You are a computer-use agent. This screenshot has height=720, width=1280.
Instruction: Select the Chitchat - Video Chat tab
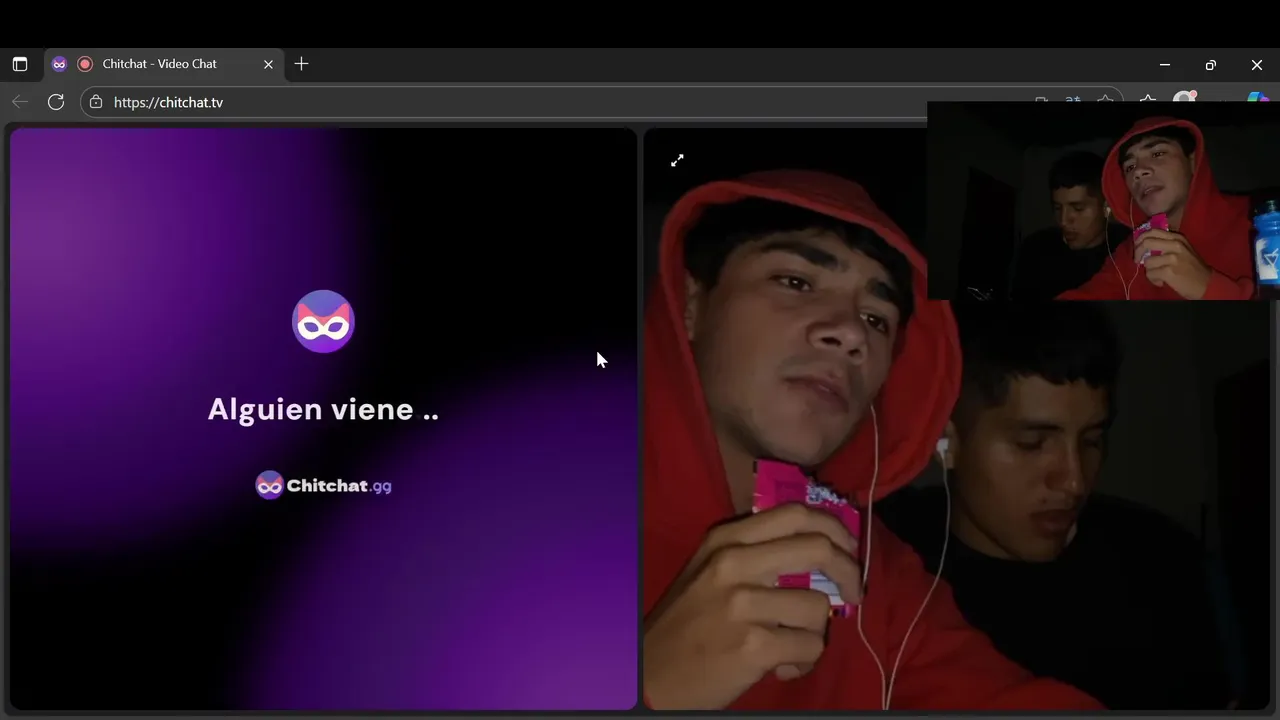[164, 64]
